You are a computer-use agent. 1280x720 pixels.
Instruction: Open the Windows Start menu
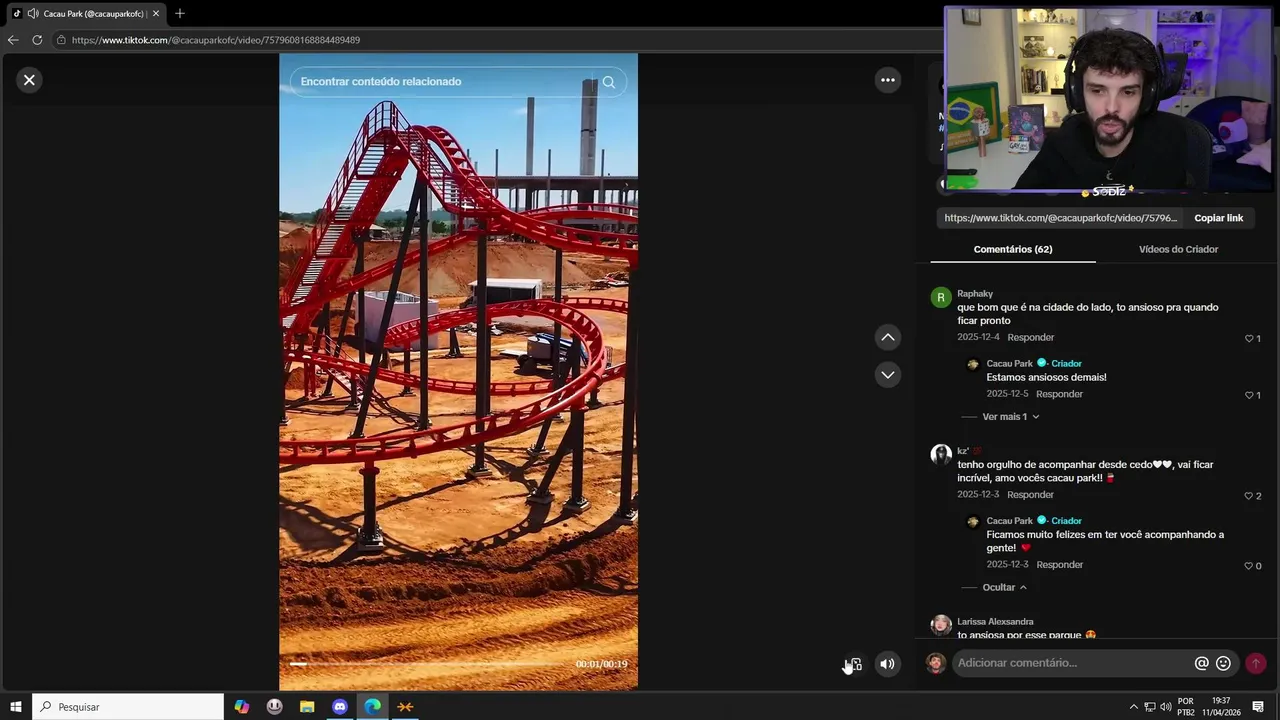[x=15, y=707]
